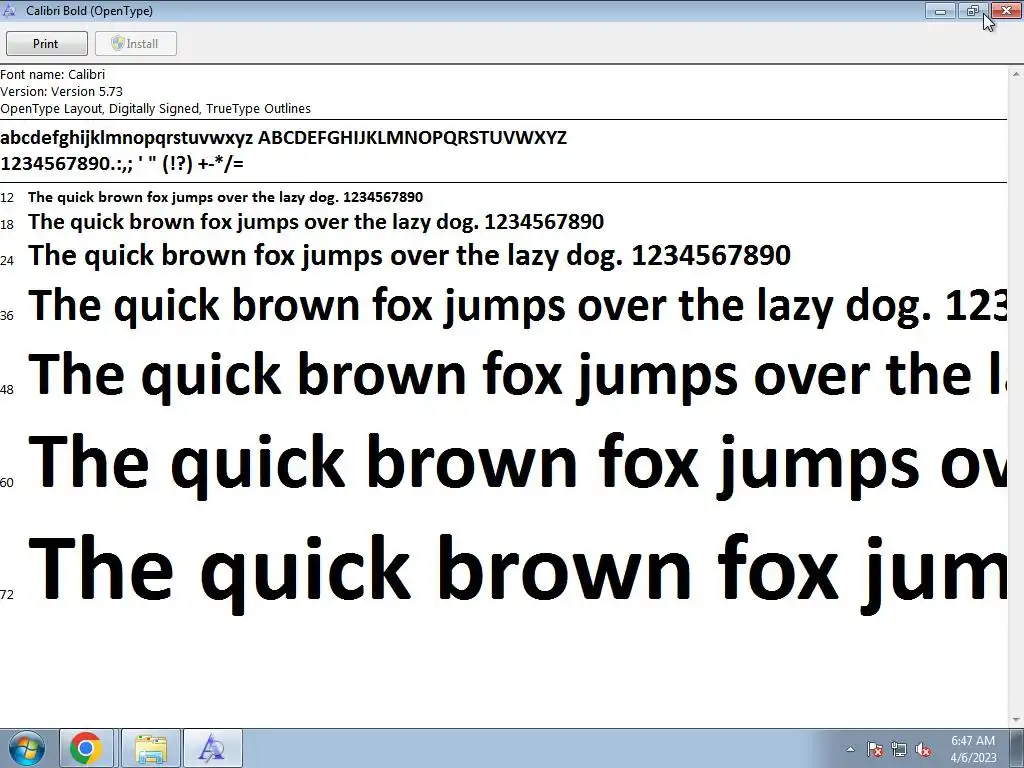Click the 'Calibri Bold (OpenType)' window title
Image resolution: width=1024 pixels, height=768 pixels.
point(89,10)
